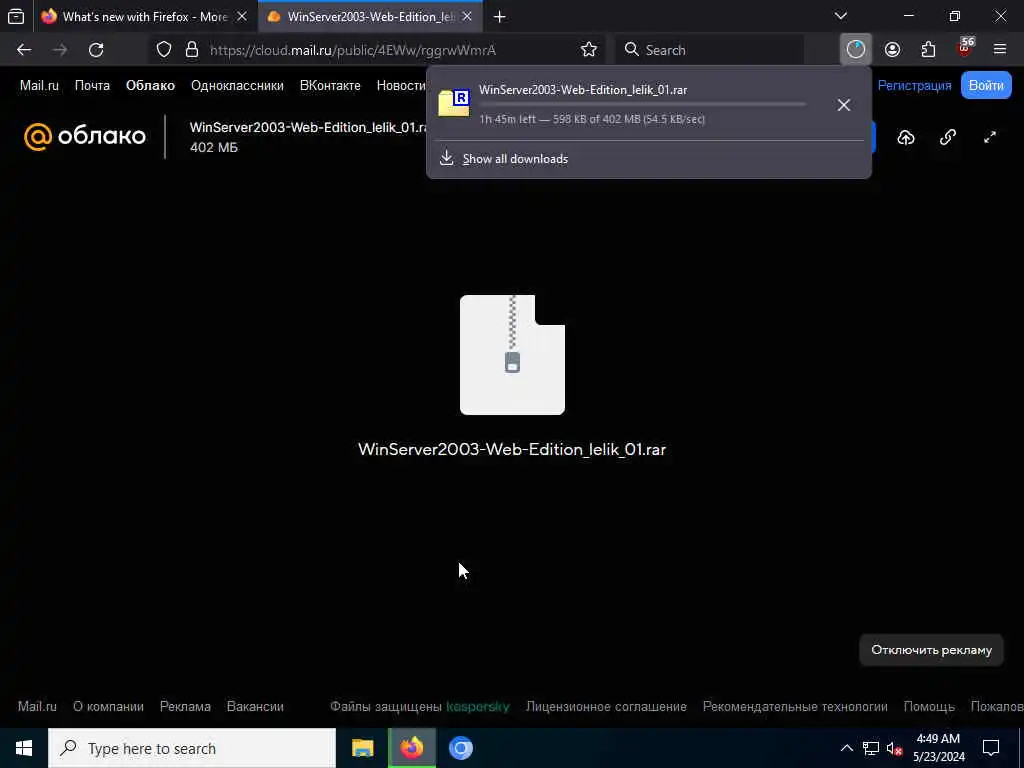Open File Explorer from taskbar
The height and width of the screenshot is (768, 1024).
[362, 748]
